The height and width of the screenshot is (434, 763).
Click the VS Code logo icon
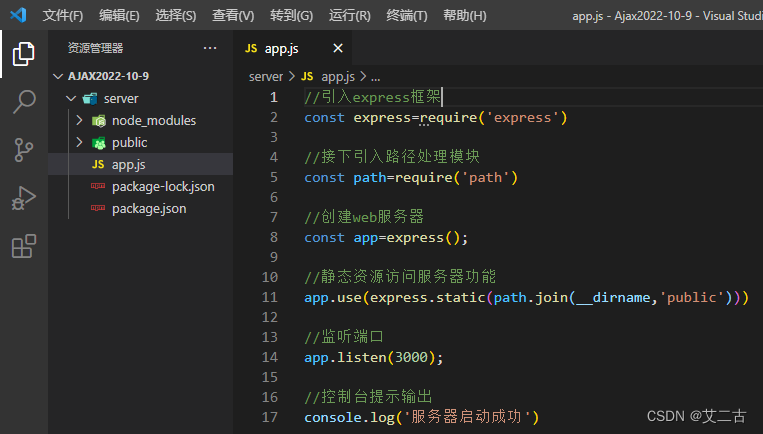(18, 15)
